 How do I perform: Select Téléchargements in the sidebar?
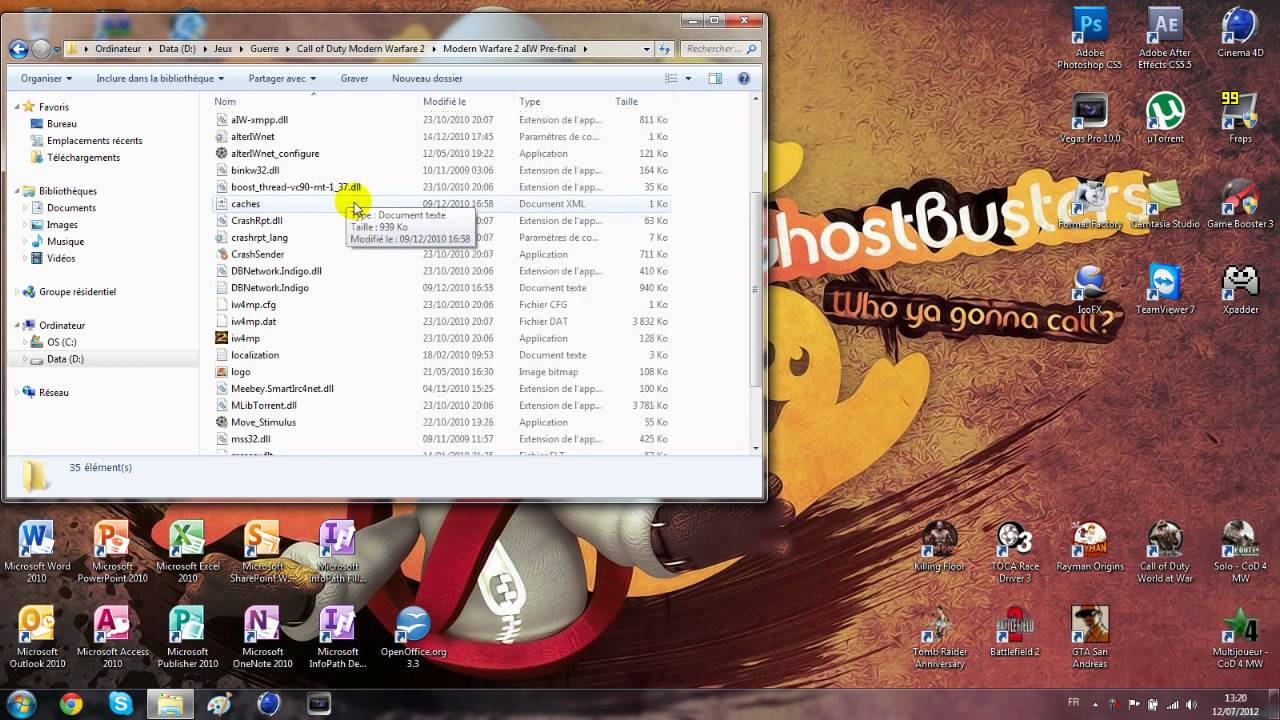click(83, 157)
